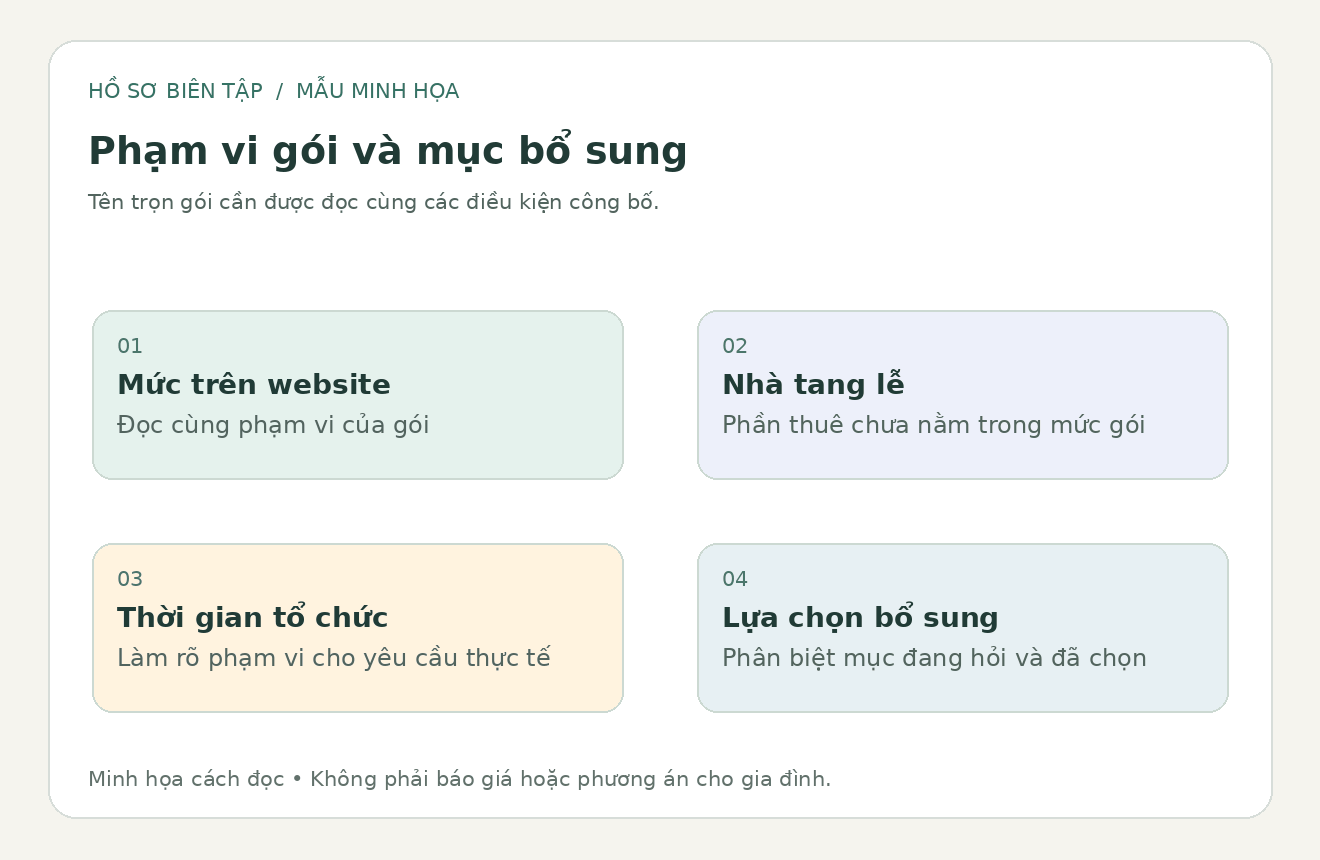Image resolution: width=1320 pixels, height=860 pixels.
Task: Click text 'Đọc cùng phạm vi của gói'
Action: [x=273, y=426]
